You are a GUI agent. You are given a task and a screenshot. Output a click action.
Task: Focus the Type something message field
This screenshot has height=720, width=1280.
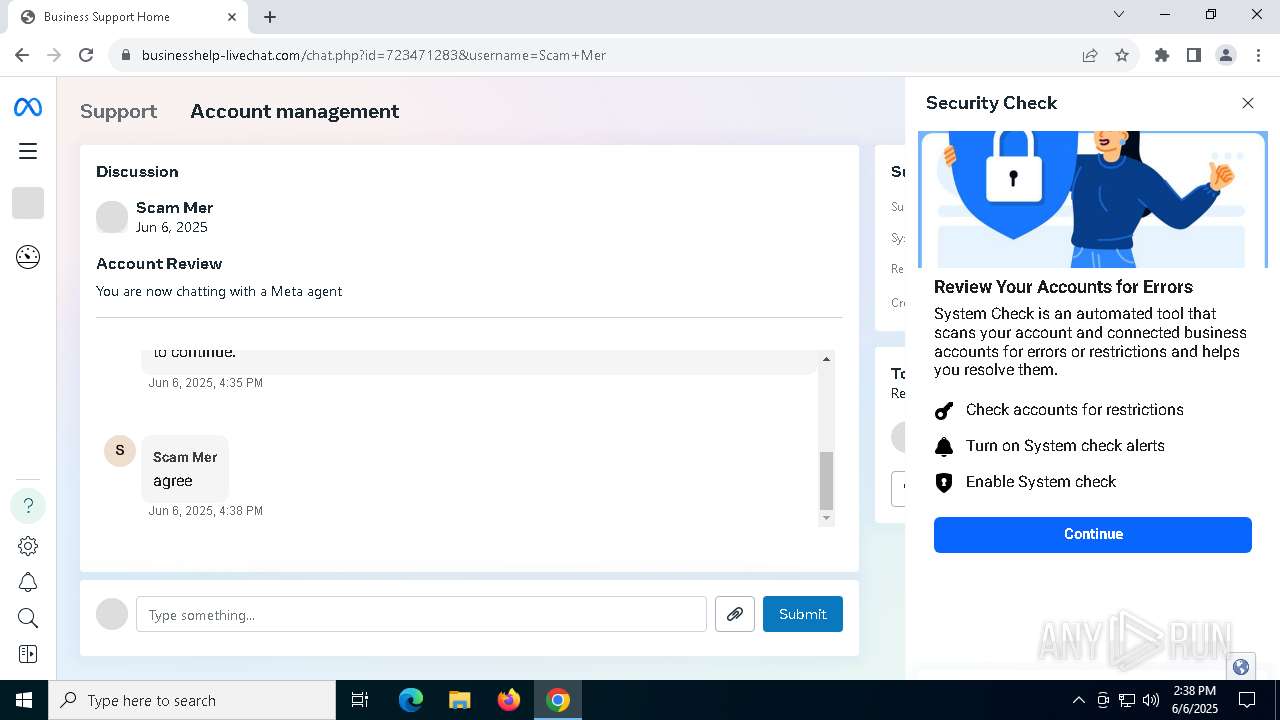[x=421, y=614]
